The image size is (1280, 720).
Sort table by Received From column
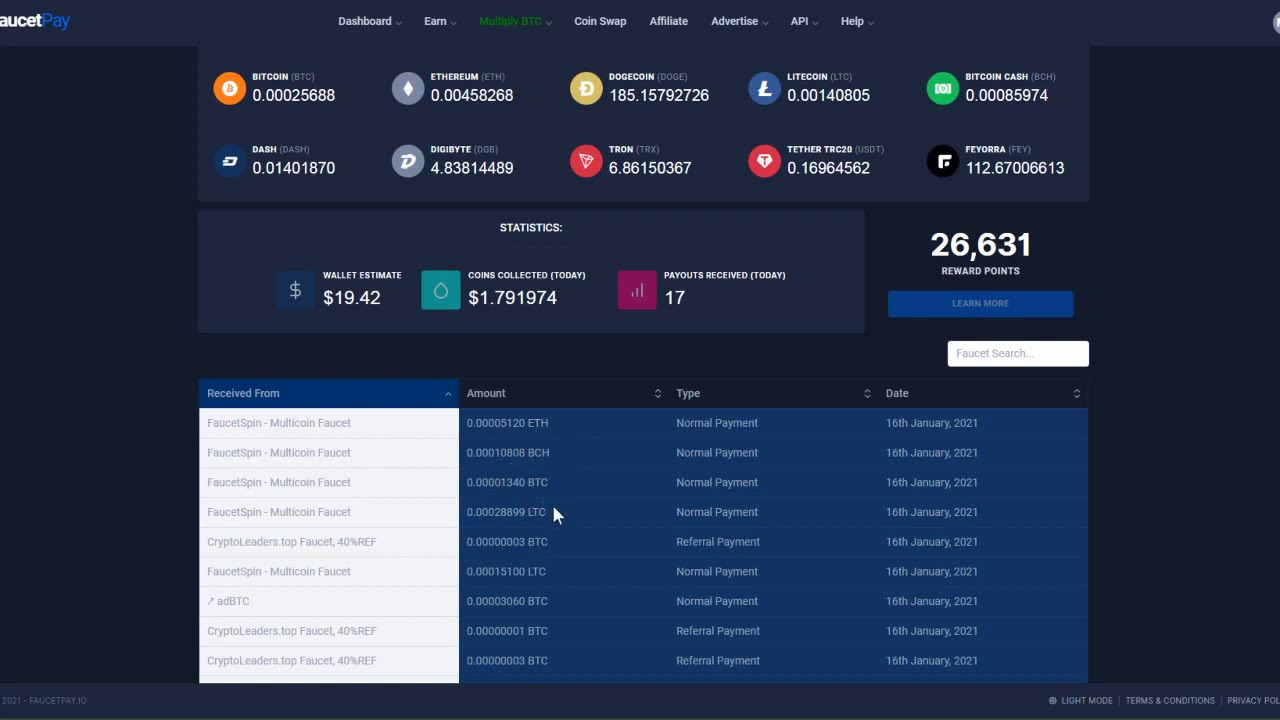[329, 393]
